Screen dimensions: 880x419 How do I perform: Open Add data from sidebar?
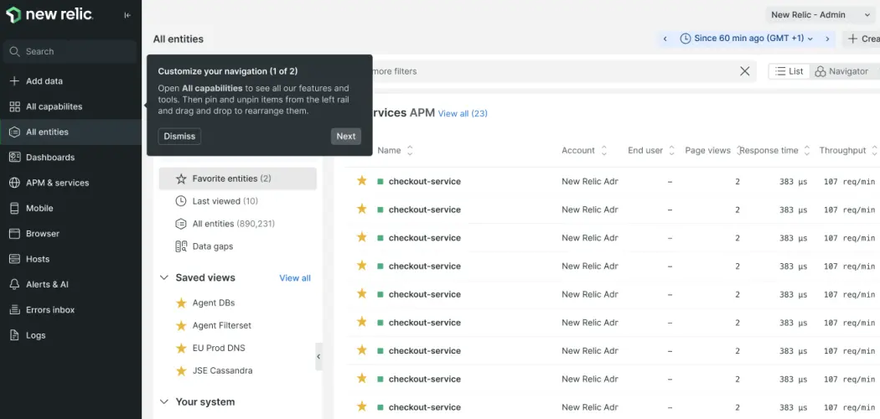coord(44,81)
